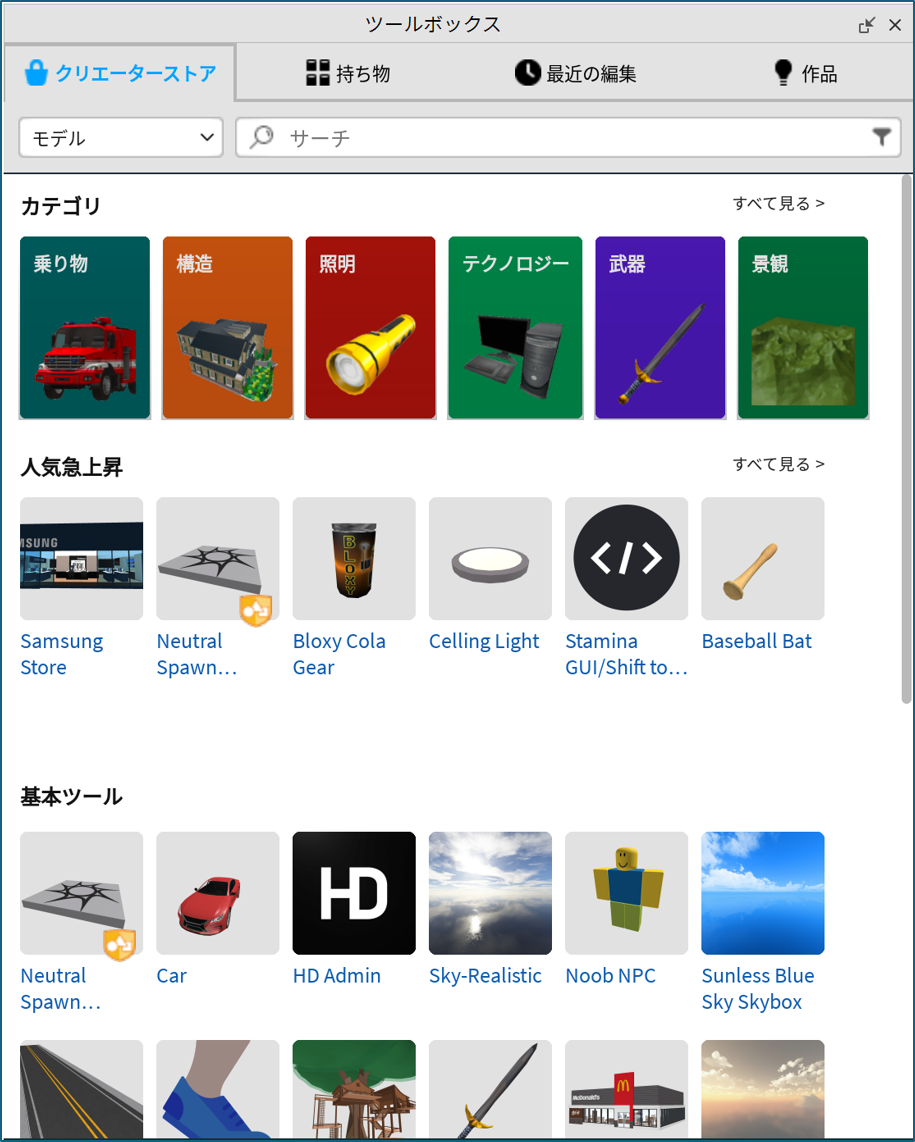Choose the Bloxy Cola Gear item
This screenshot has height=1142, width=915.
(354, 558)
